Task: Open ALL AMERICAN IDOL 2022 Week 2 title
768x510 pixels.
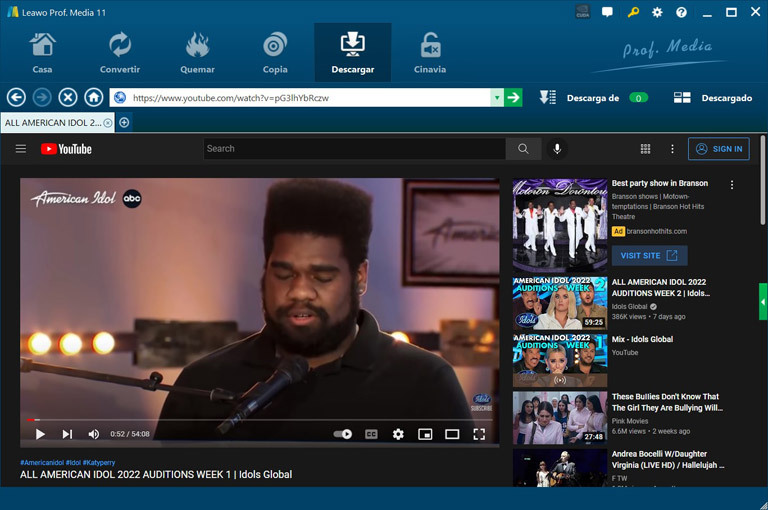Action: coord(660,288)
